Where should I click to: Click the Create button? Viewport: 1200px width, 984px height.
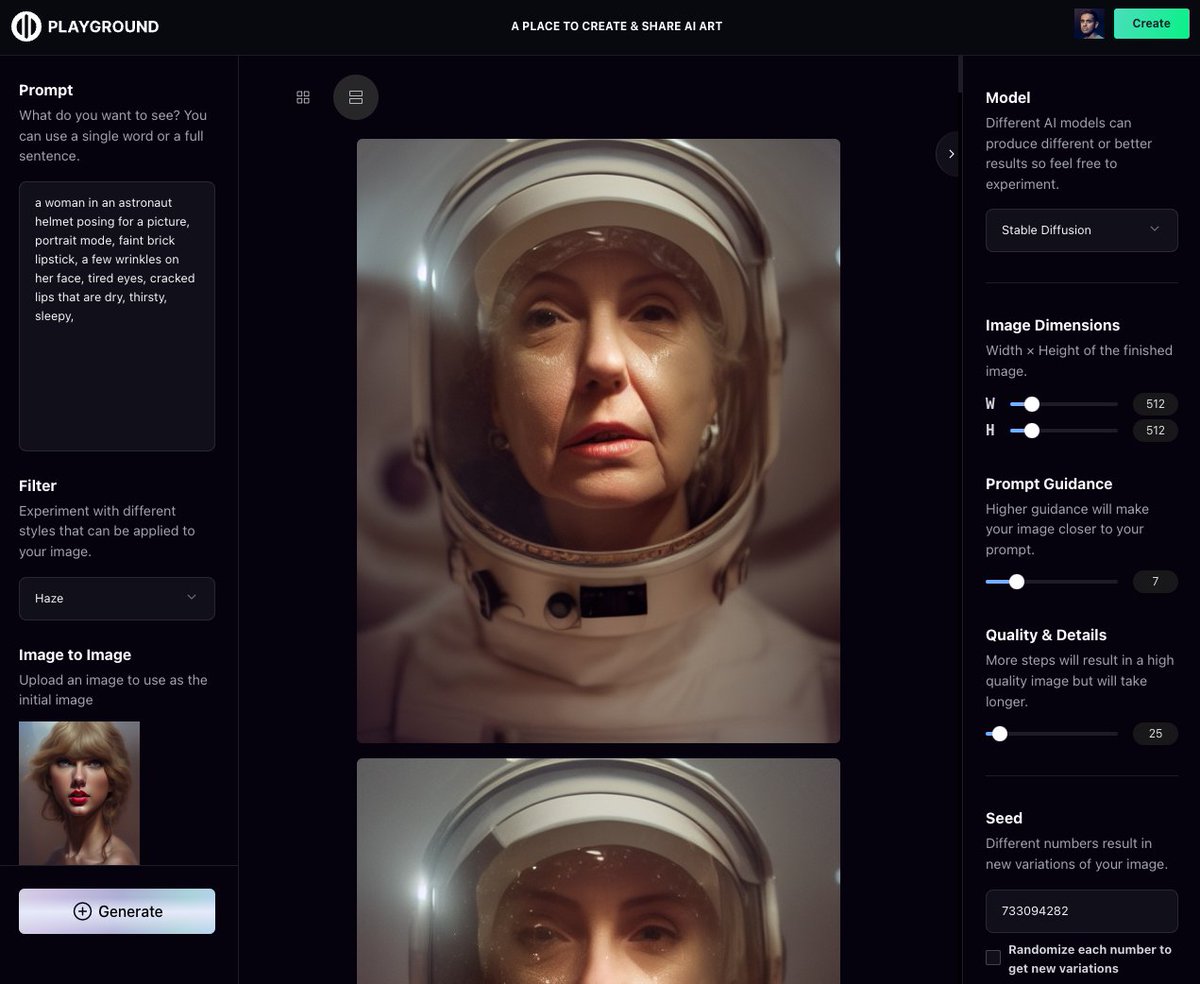coord(1151,23)
